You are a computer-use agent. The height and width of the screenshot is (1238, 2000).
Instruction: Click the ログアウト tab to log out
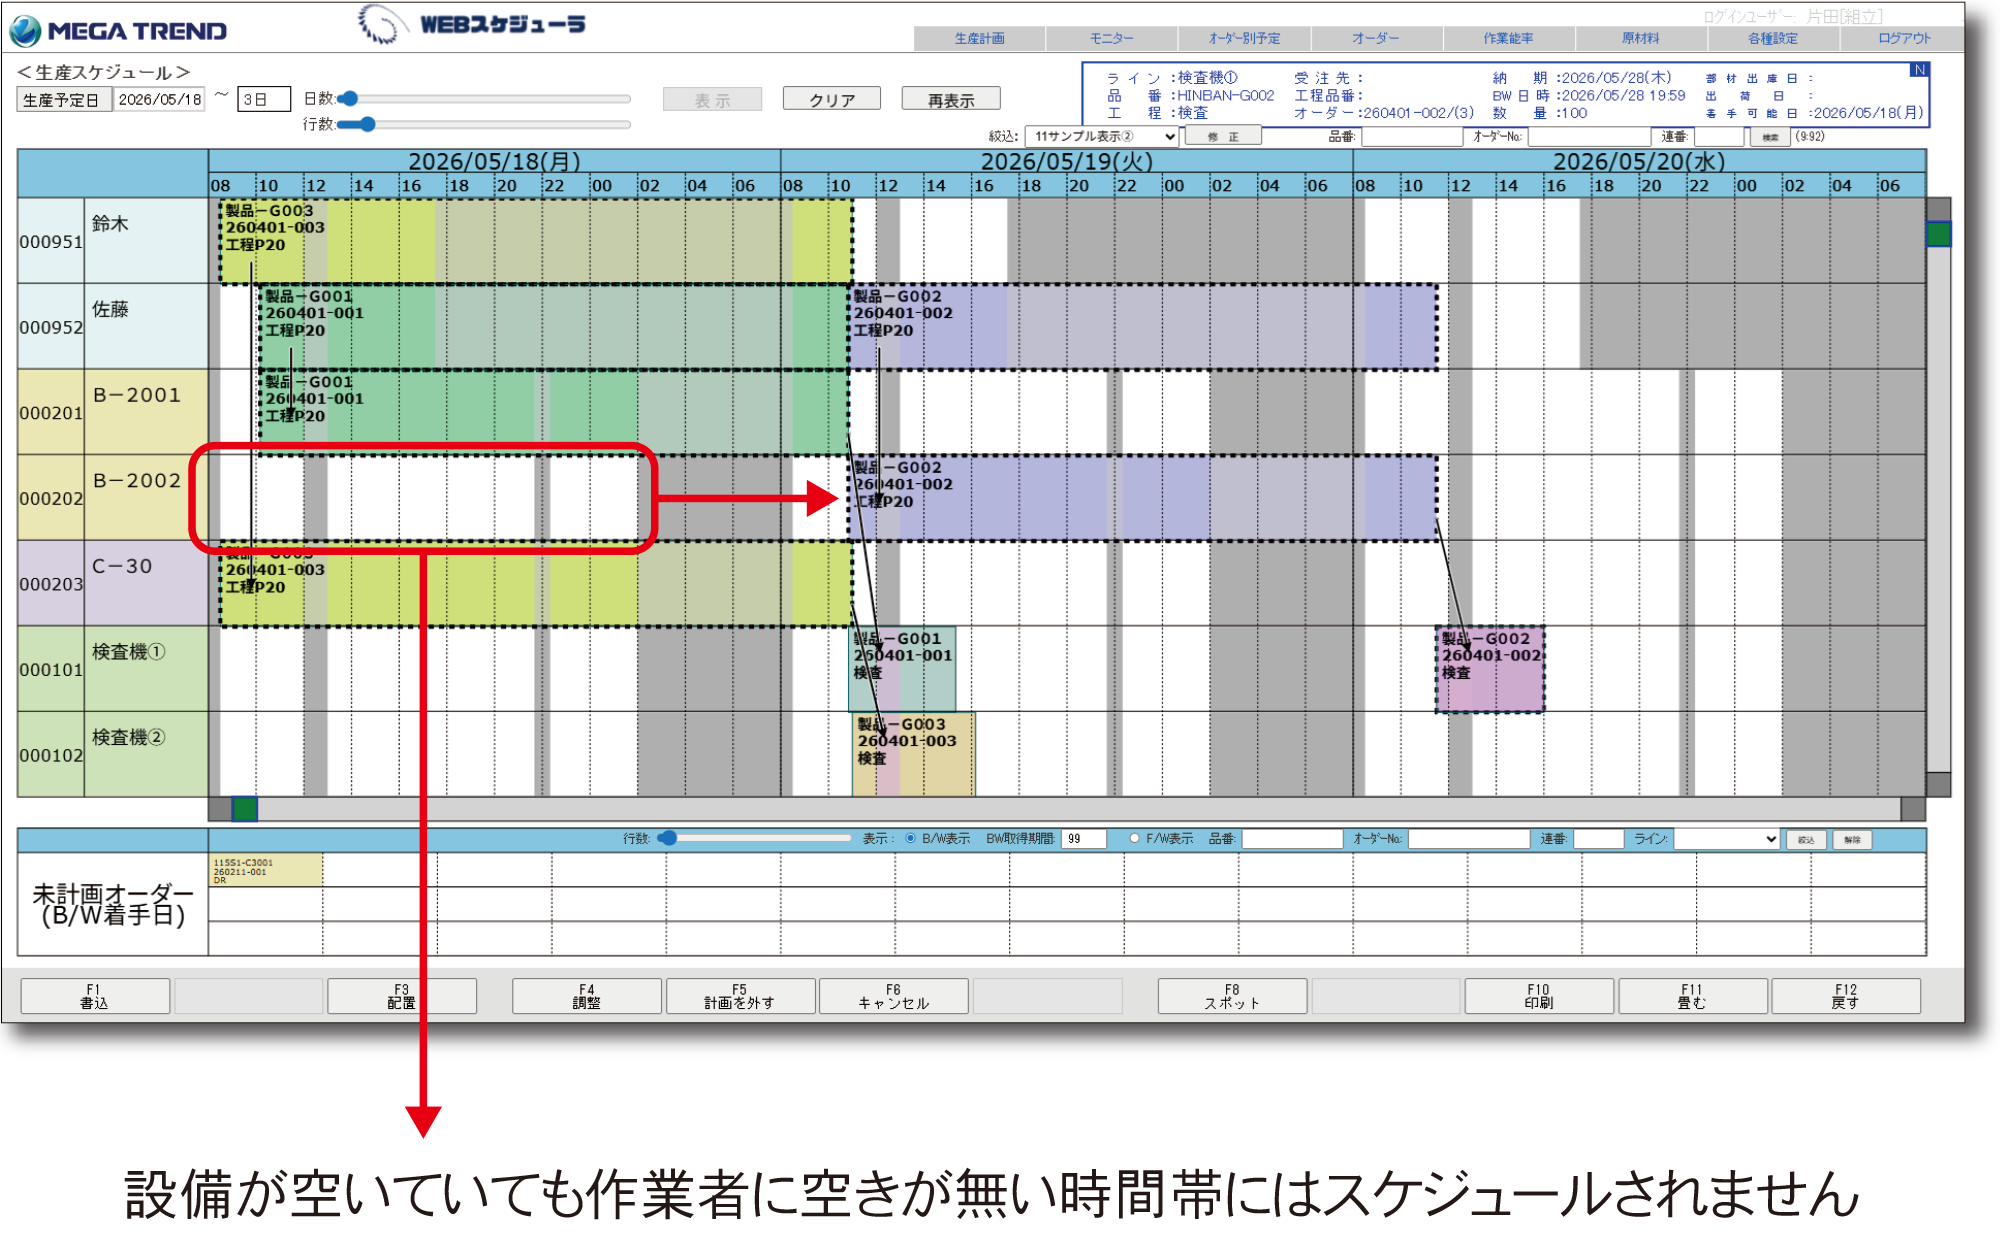(1904, 38)
